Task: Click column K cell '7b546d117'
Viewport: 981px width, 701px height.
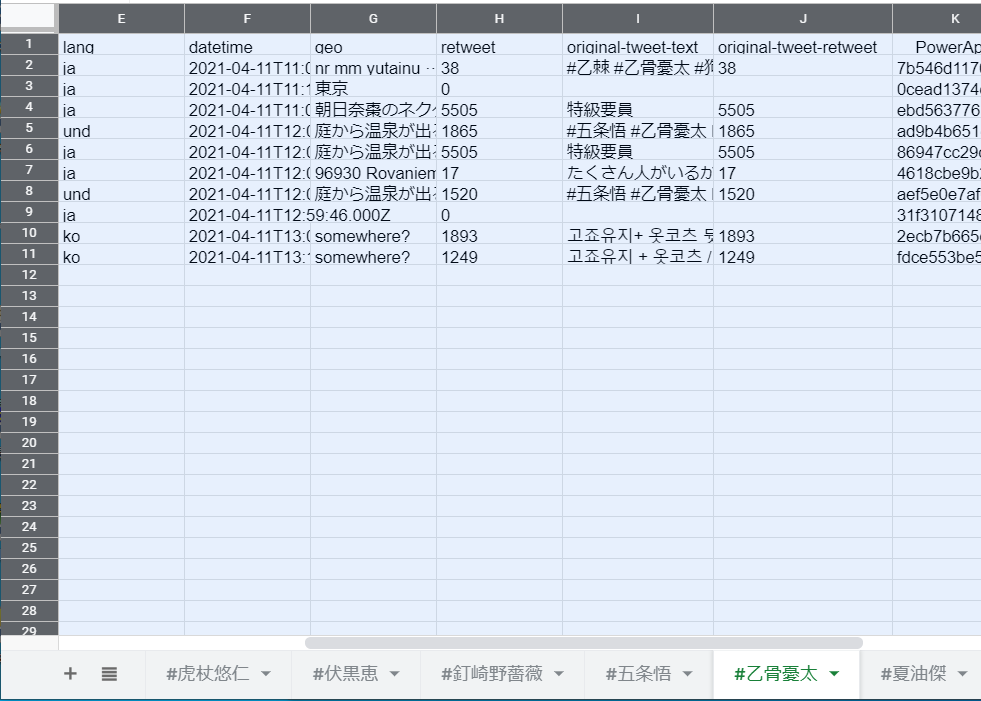Action: click(937, 65)
